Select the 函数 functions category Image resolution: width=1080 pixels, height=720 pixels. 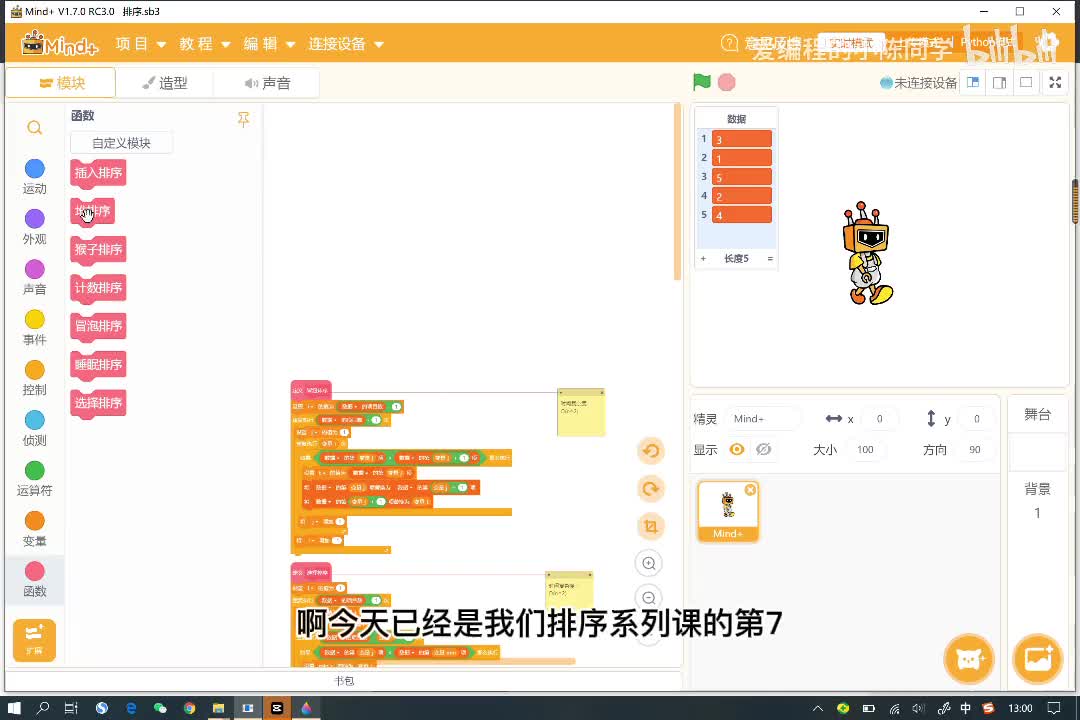point(34,579)
